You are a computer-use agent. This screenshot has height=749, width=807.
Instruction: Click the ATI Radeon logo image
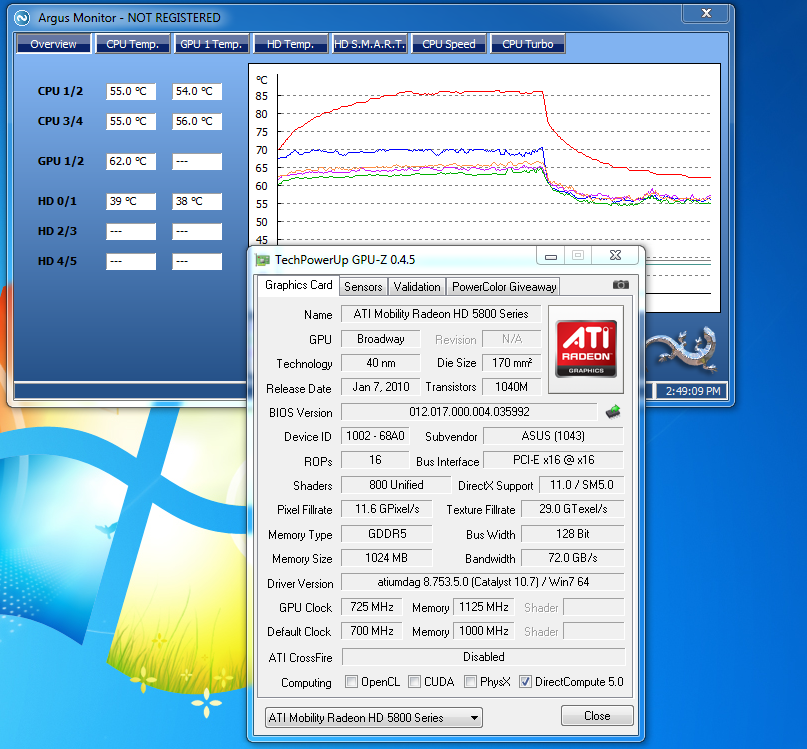click(586, 349)
